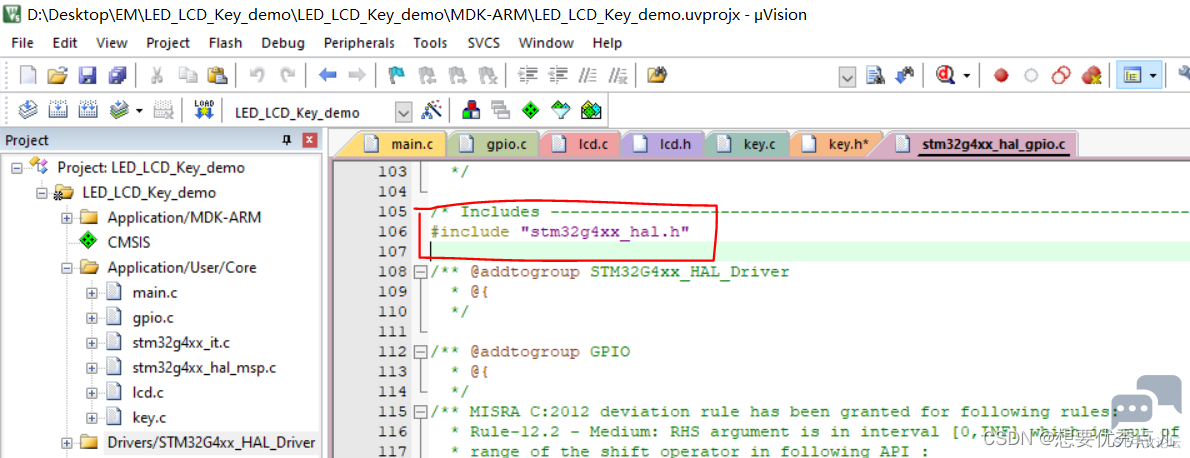This screenshot has height=458, width=1190.
Task: Expand the Application/MDK-ARM folder
Action: click(x=67, y=218)
